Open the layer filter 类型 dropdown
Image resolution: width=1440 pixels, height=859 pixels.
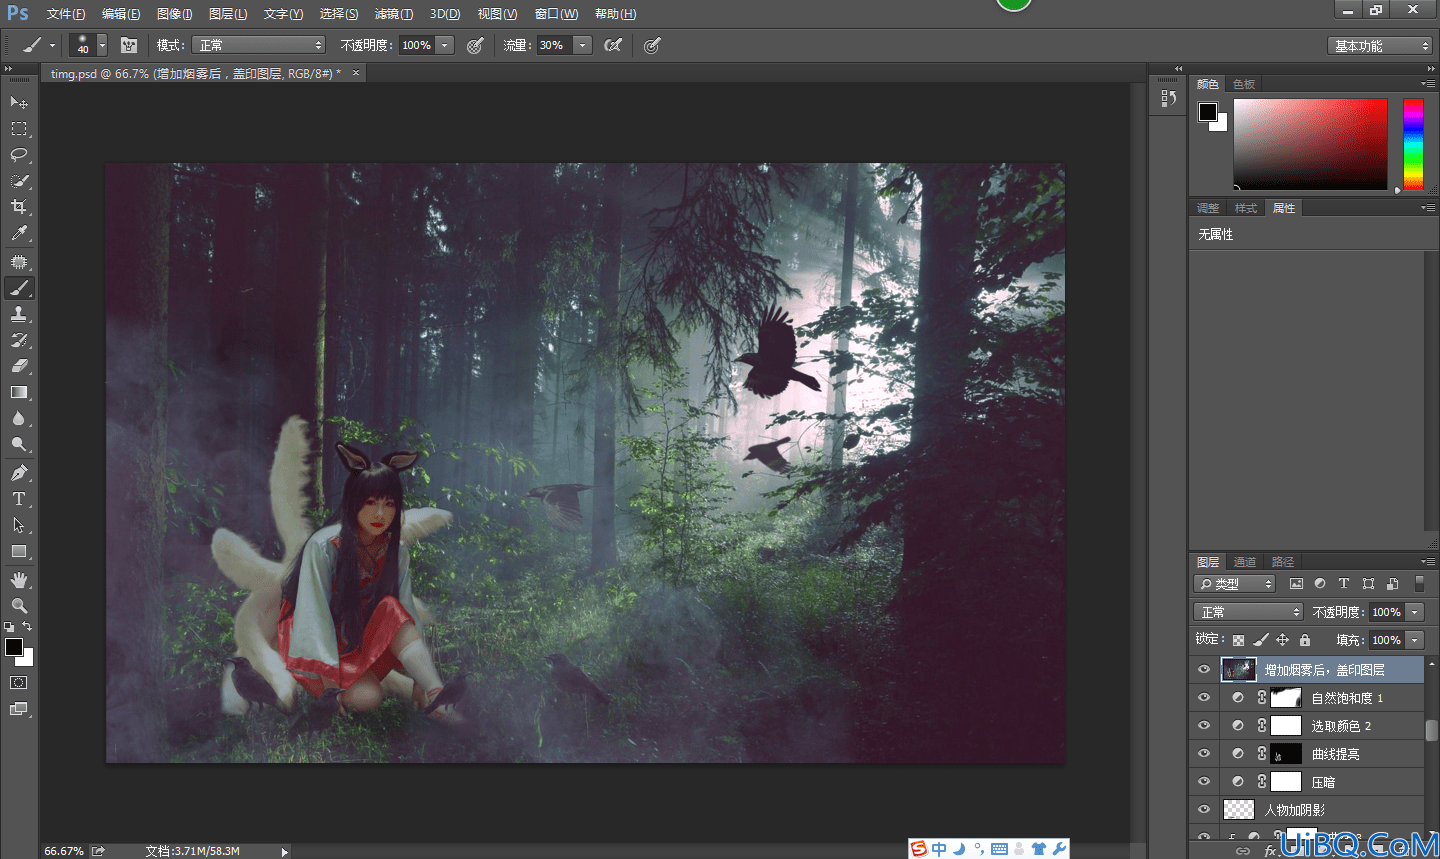coord(1235,584)
